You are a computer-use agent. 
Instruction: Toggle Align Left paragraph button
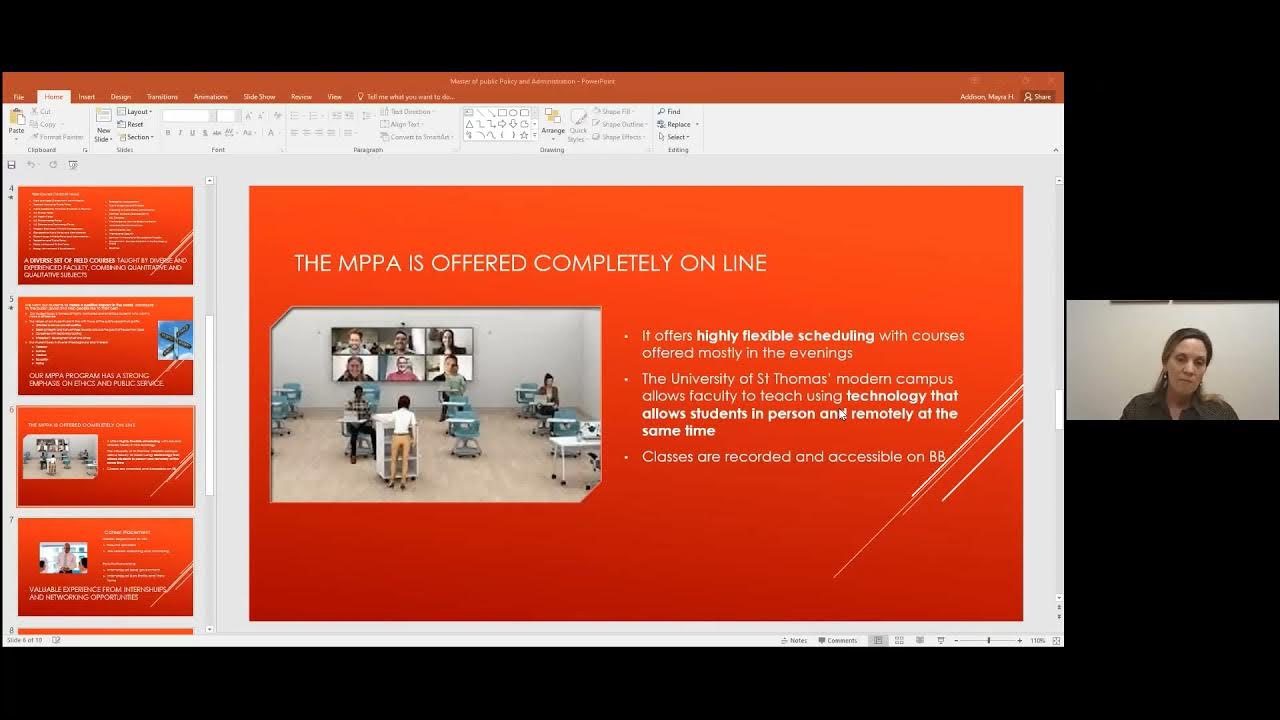(x=294, y=133)
